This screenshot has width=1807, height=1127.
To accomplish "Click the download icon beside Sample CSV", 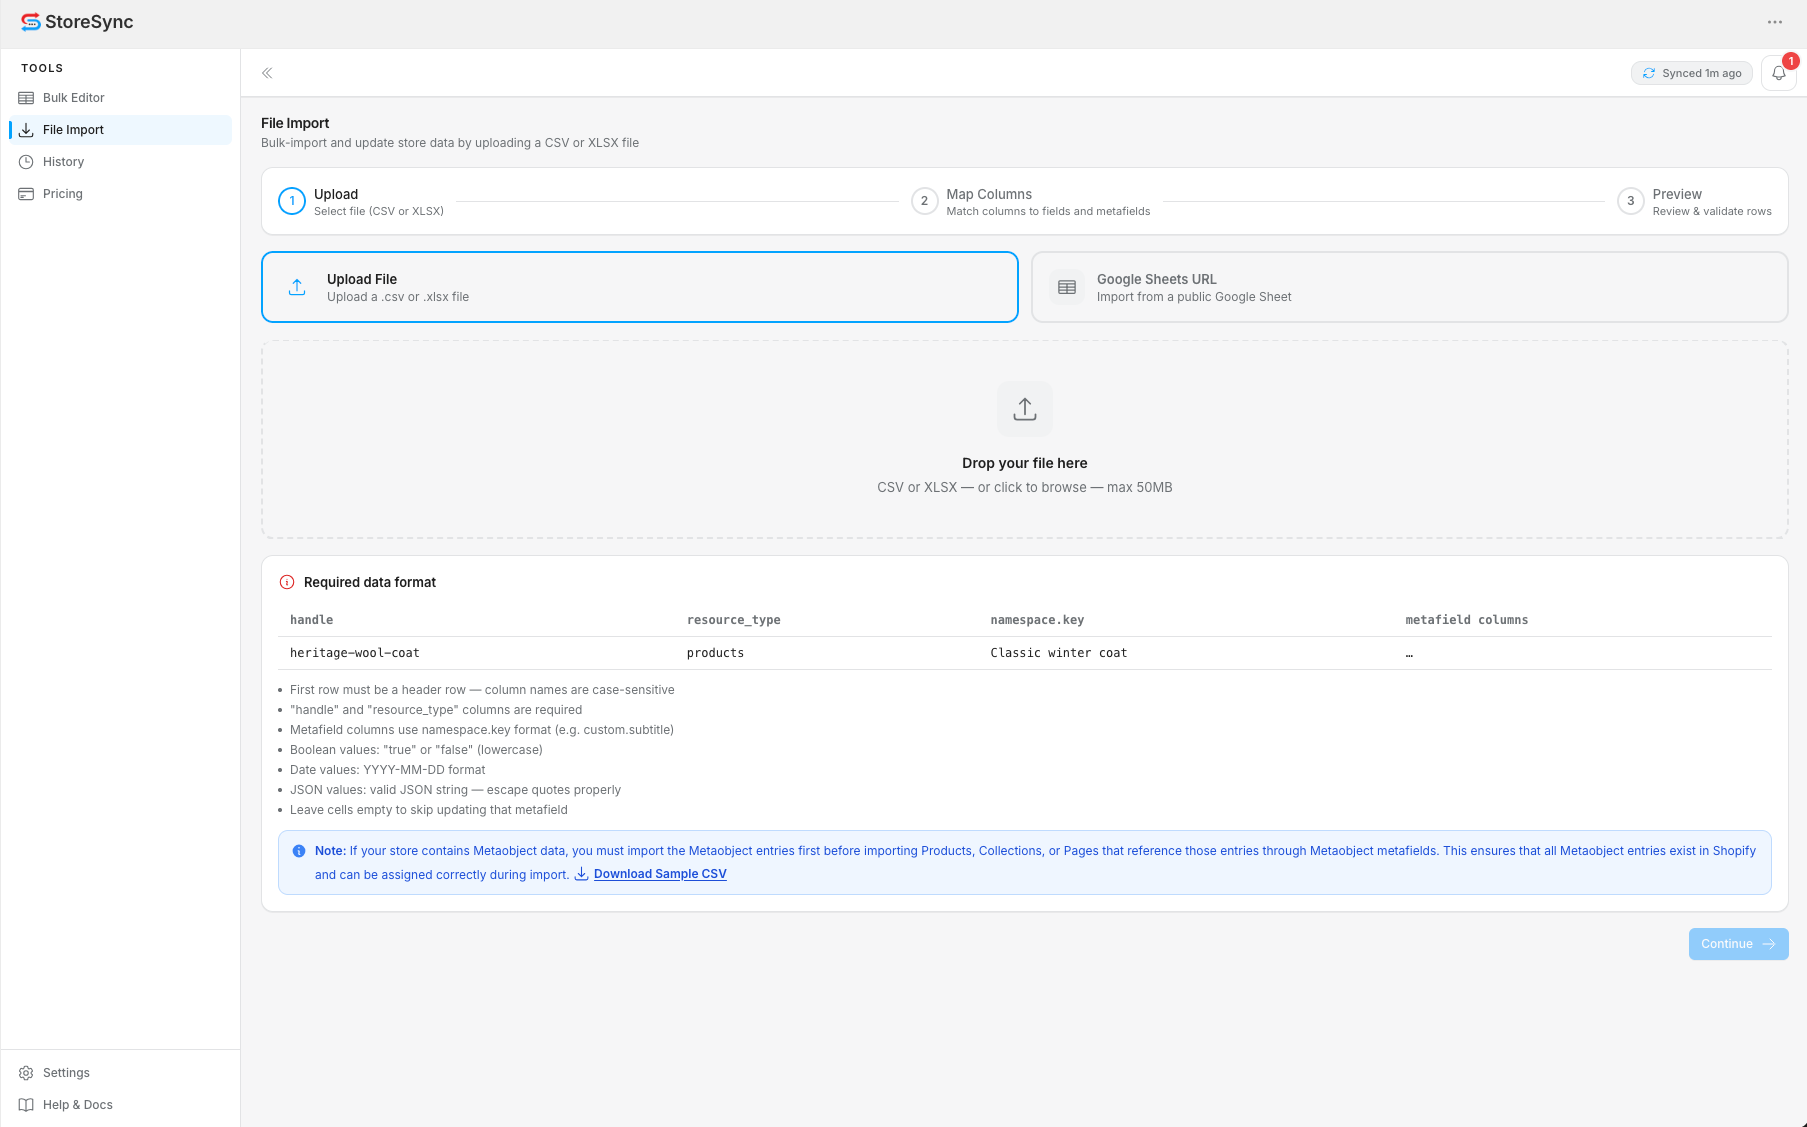I will pos(581,874).
